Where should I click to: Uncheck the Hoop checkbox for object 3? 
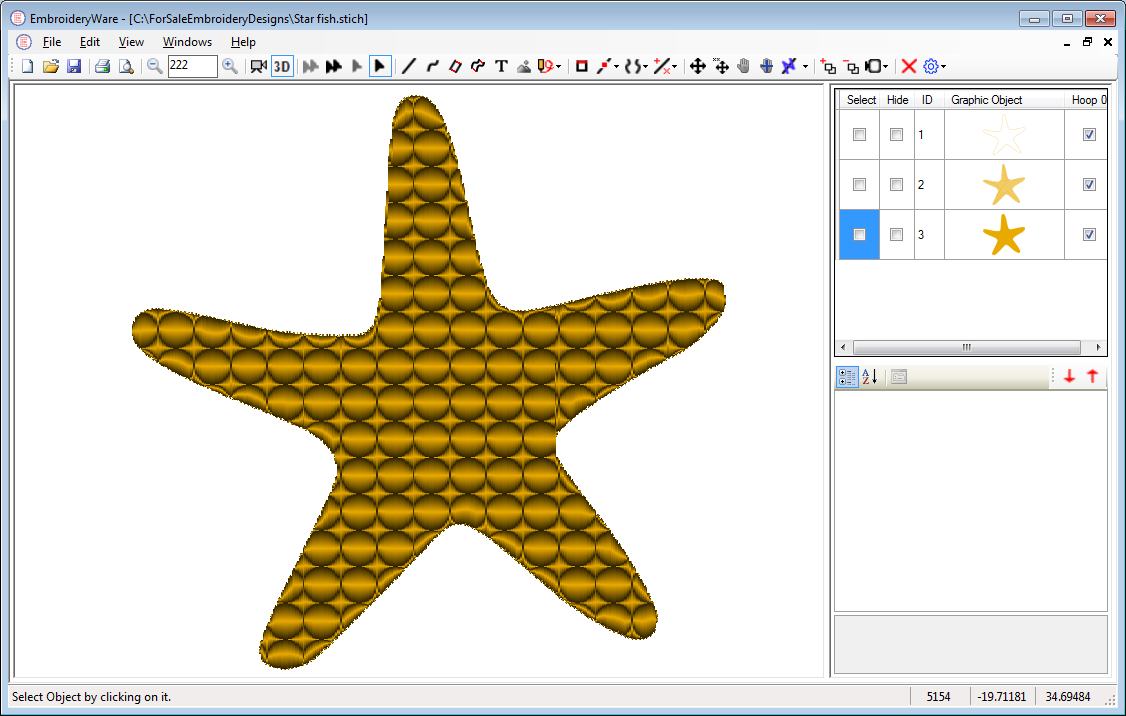pos(1089,235)
